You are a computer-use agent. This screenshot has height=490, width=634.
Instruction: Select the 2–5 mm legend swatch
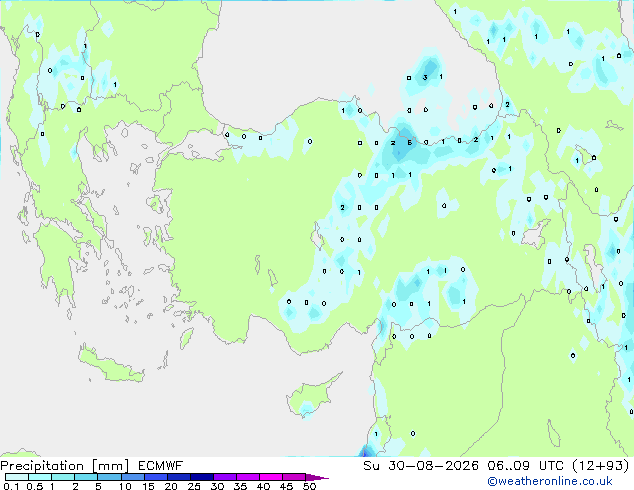click(x=86, y=477)
